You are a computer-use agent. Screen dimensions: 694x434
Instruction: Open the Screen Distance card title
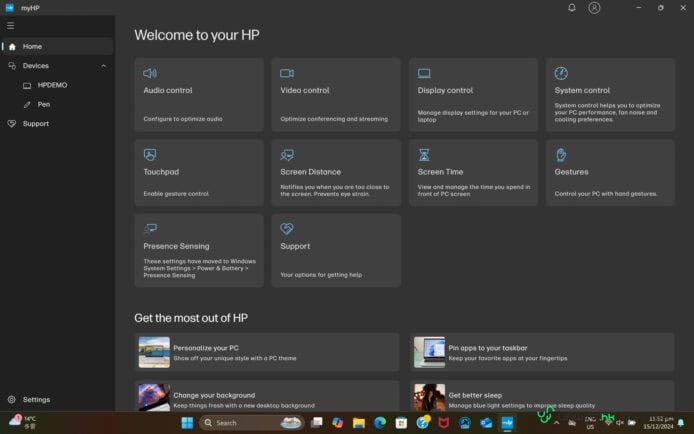311,172
